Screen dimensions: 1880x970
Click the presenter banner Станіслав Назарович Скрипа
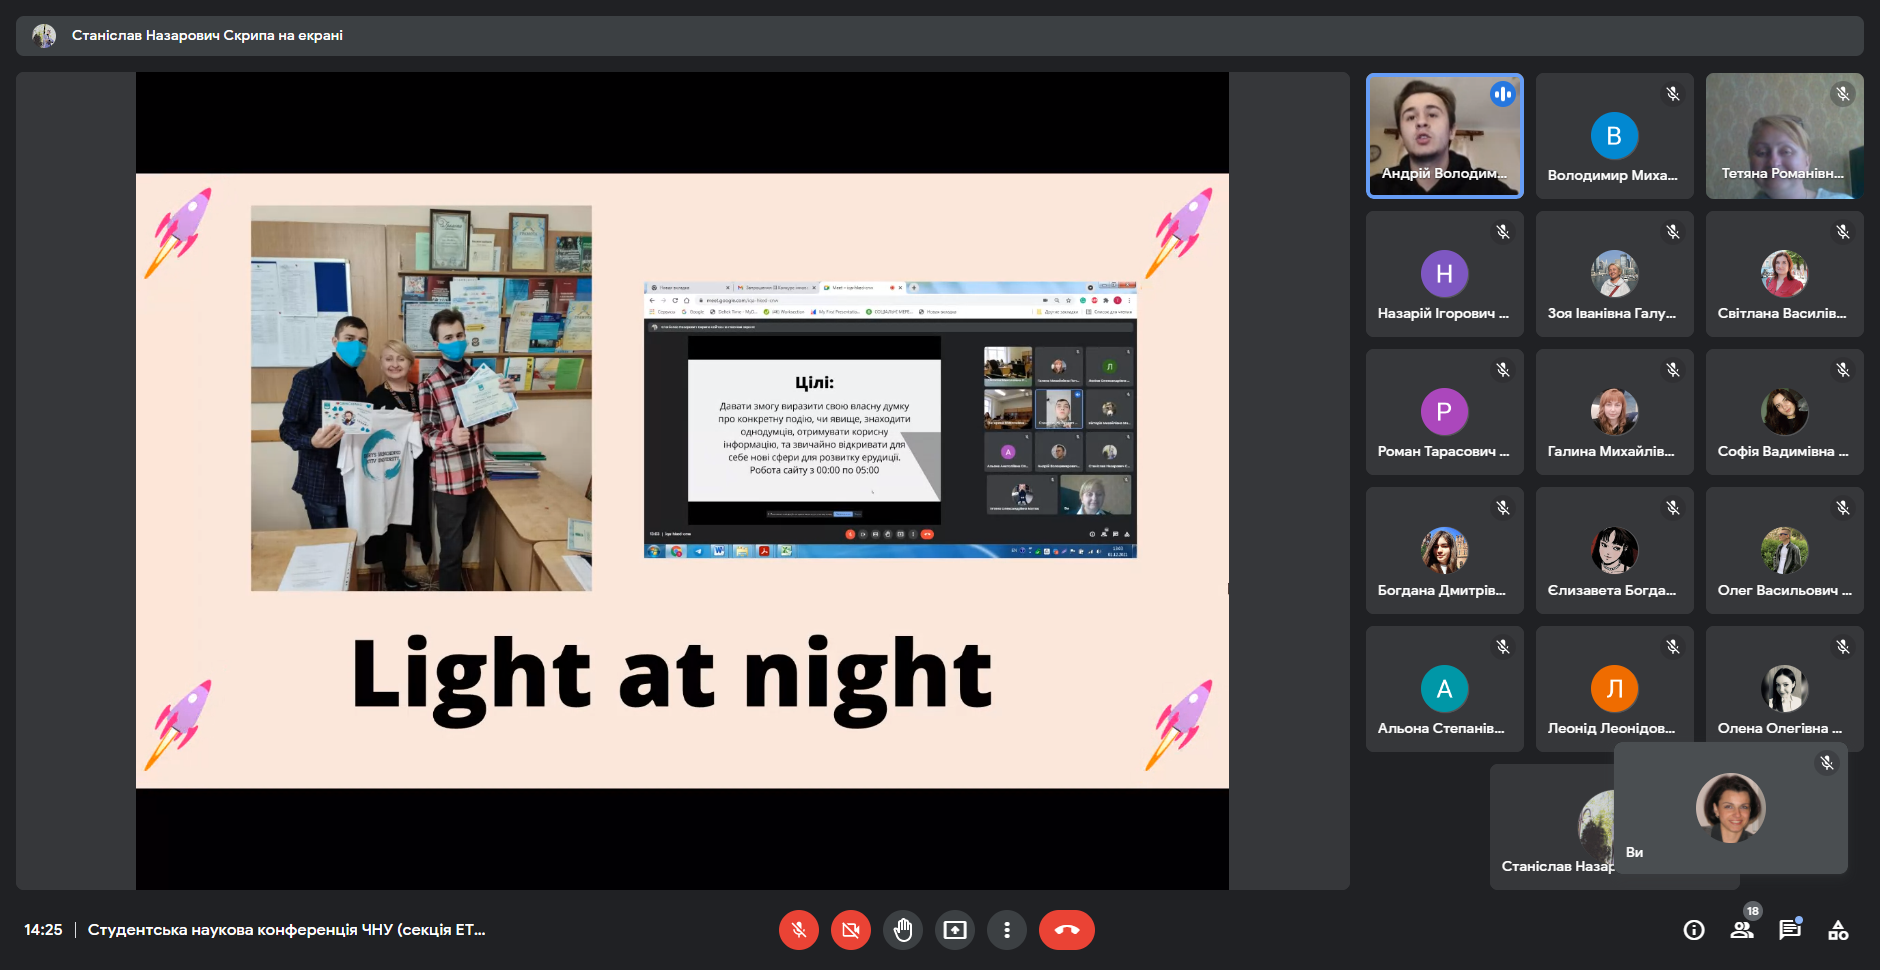[207, 35]
